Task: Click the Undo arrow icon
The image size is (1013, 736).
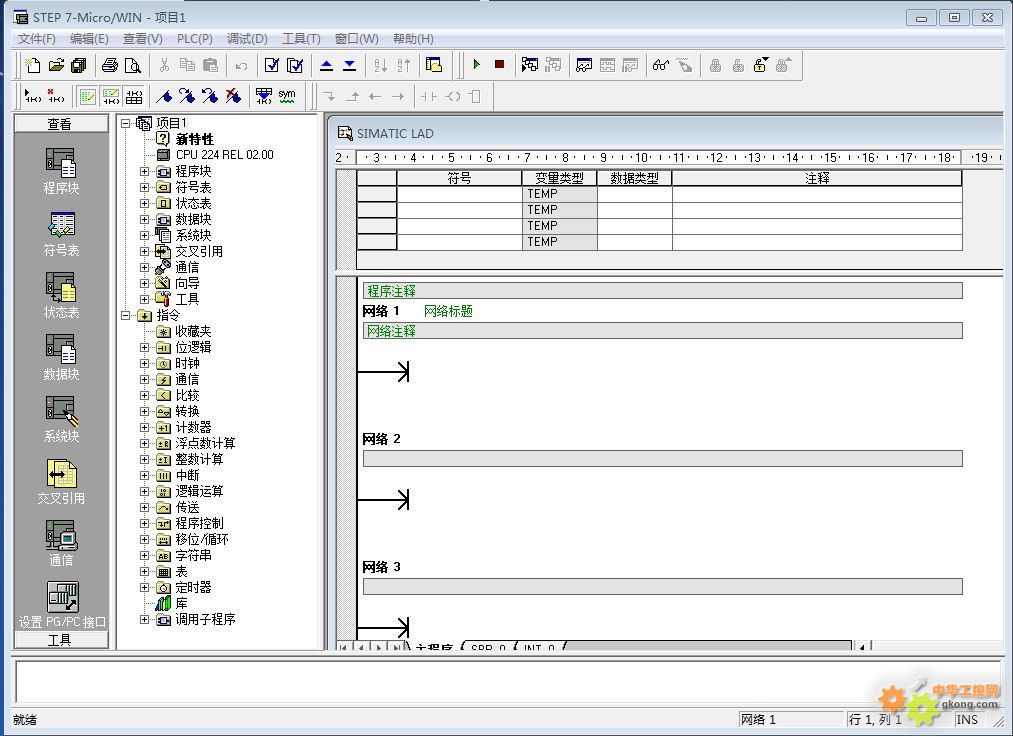Action: tap(241, 65)
